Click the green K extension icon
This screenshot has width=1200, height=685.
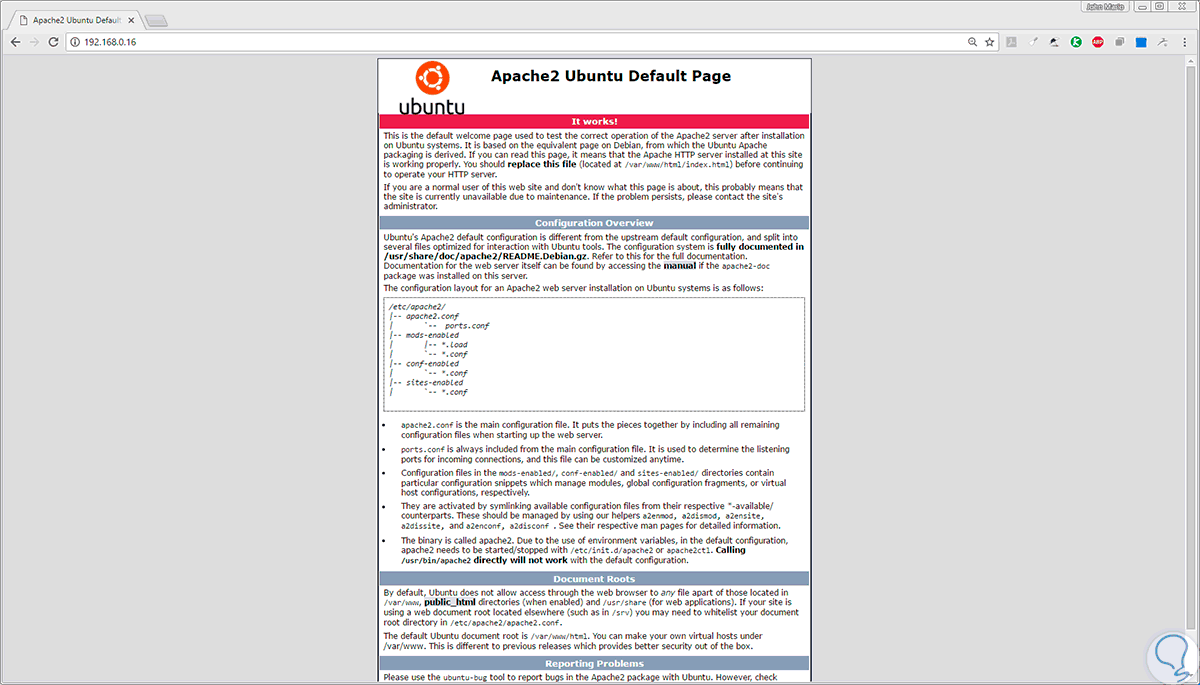(x=1076, y=42)
